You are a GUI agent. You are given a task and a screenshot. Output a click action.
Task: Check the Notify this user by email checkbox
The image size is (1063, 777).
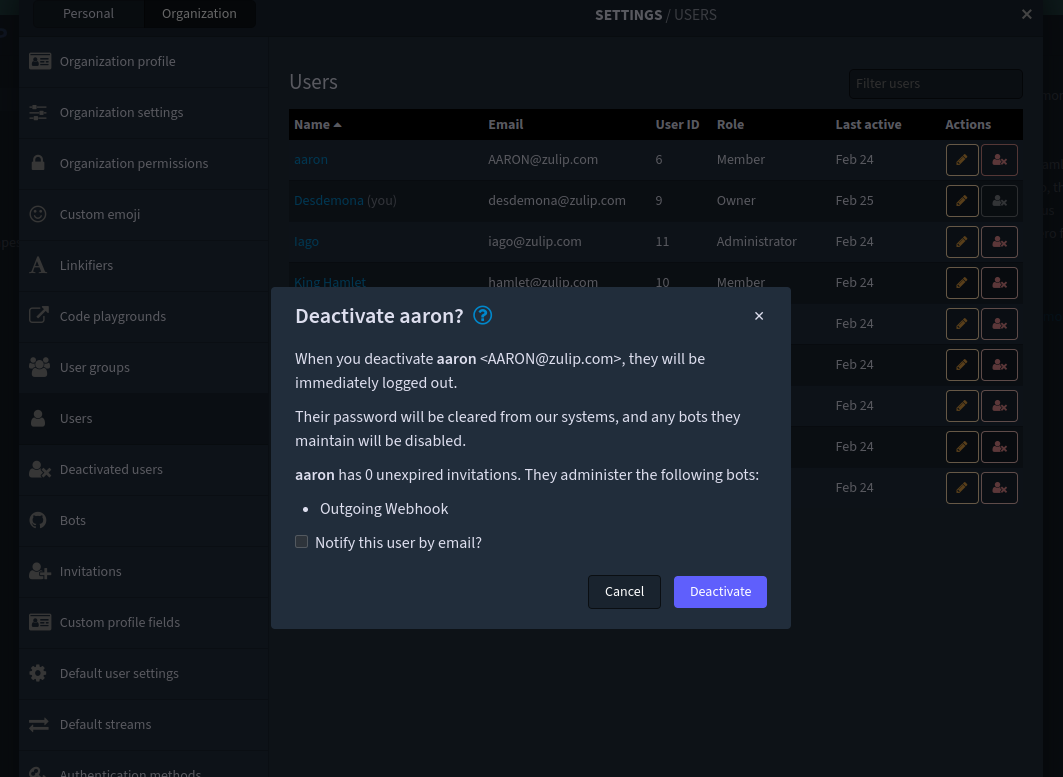(301, 541)
